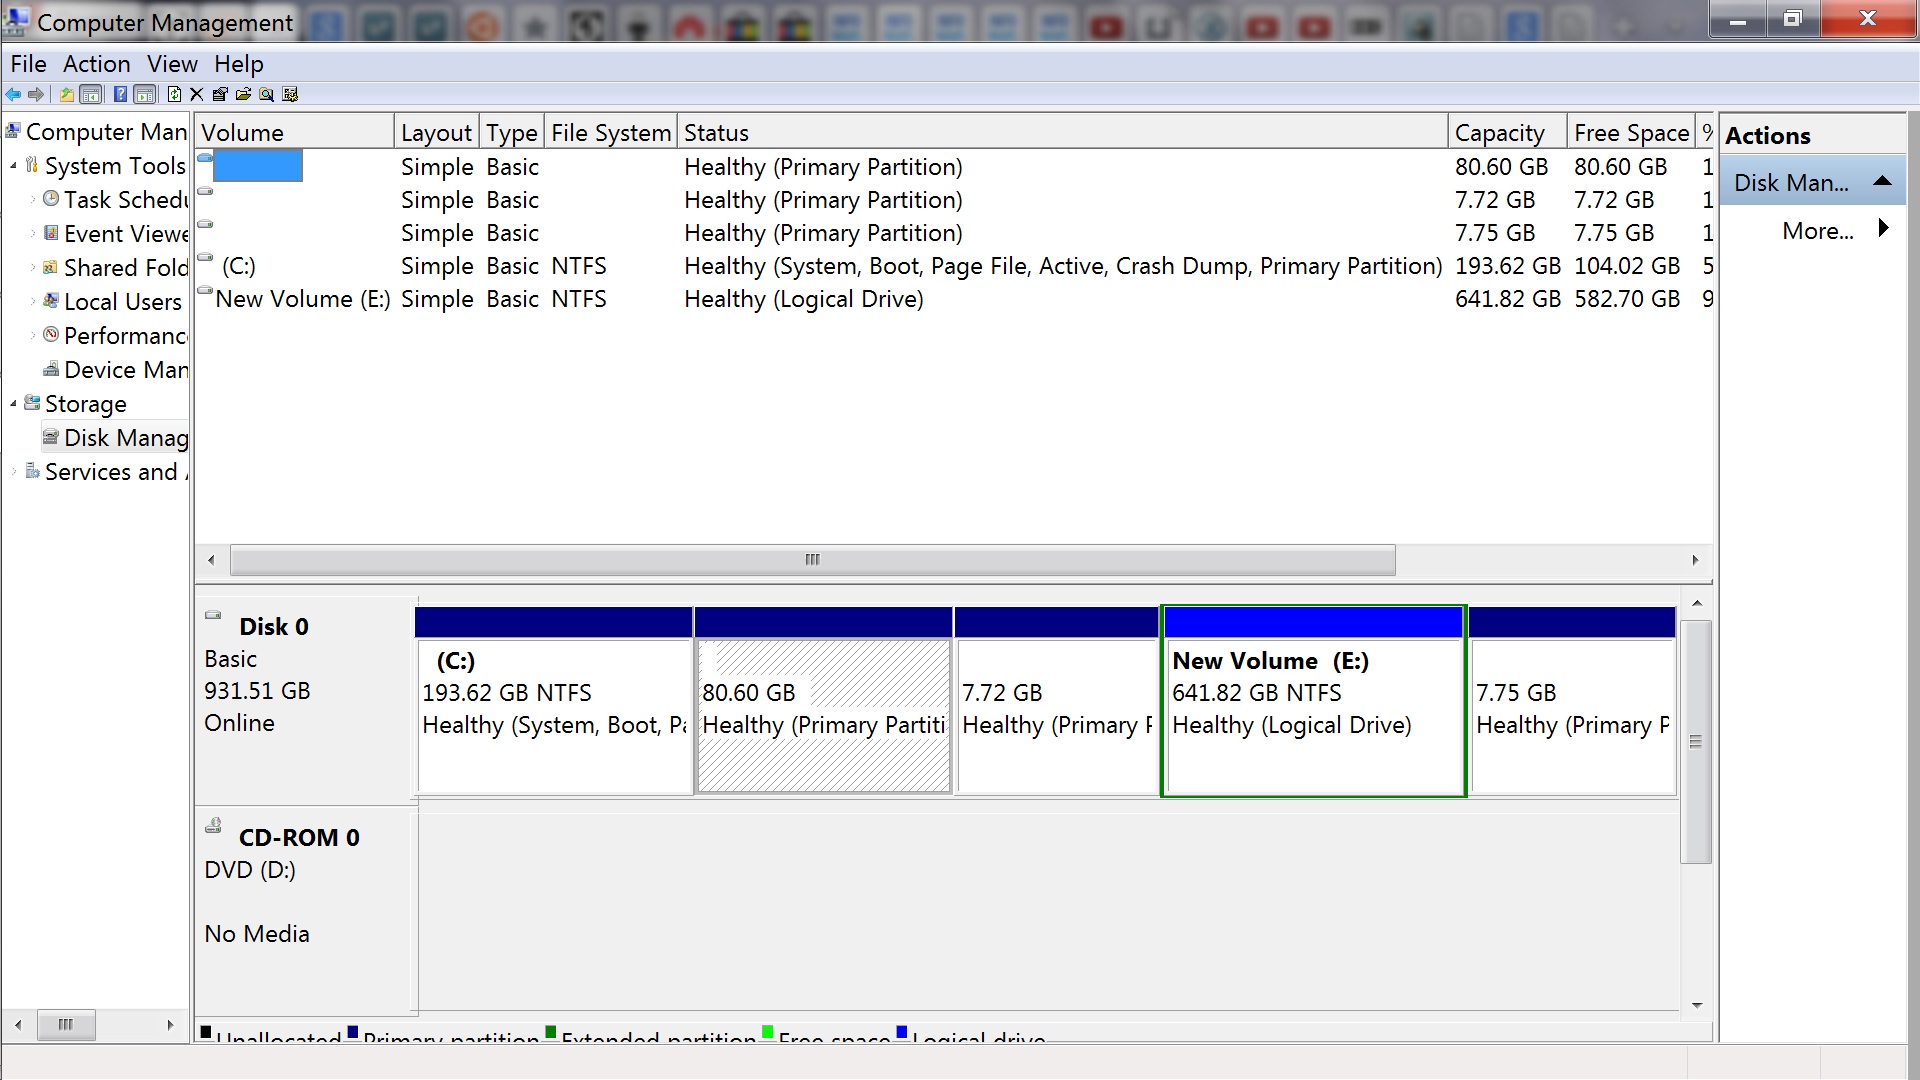
Task: Collapse the Storage tree node
Action: coord(13,404)
